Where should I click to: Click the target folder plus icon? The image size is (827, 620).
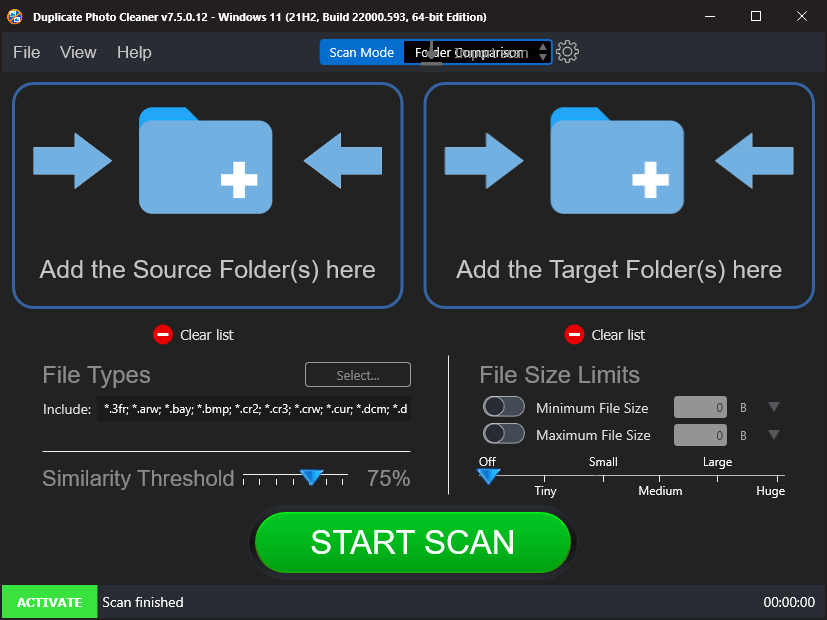tap(650, 180)
